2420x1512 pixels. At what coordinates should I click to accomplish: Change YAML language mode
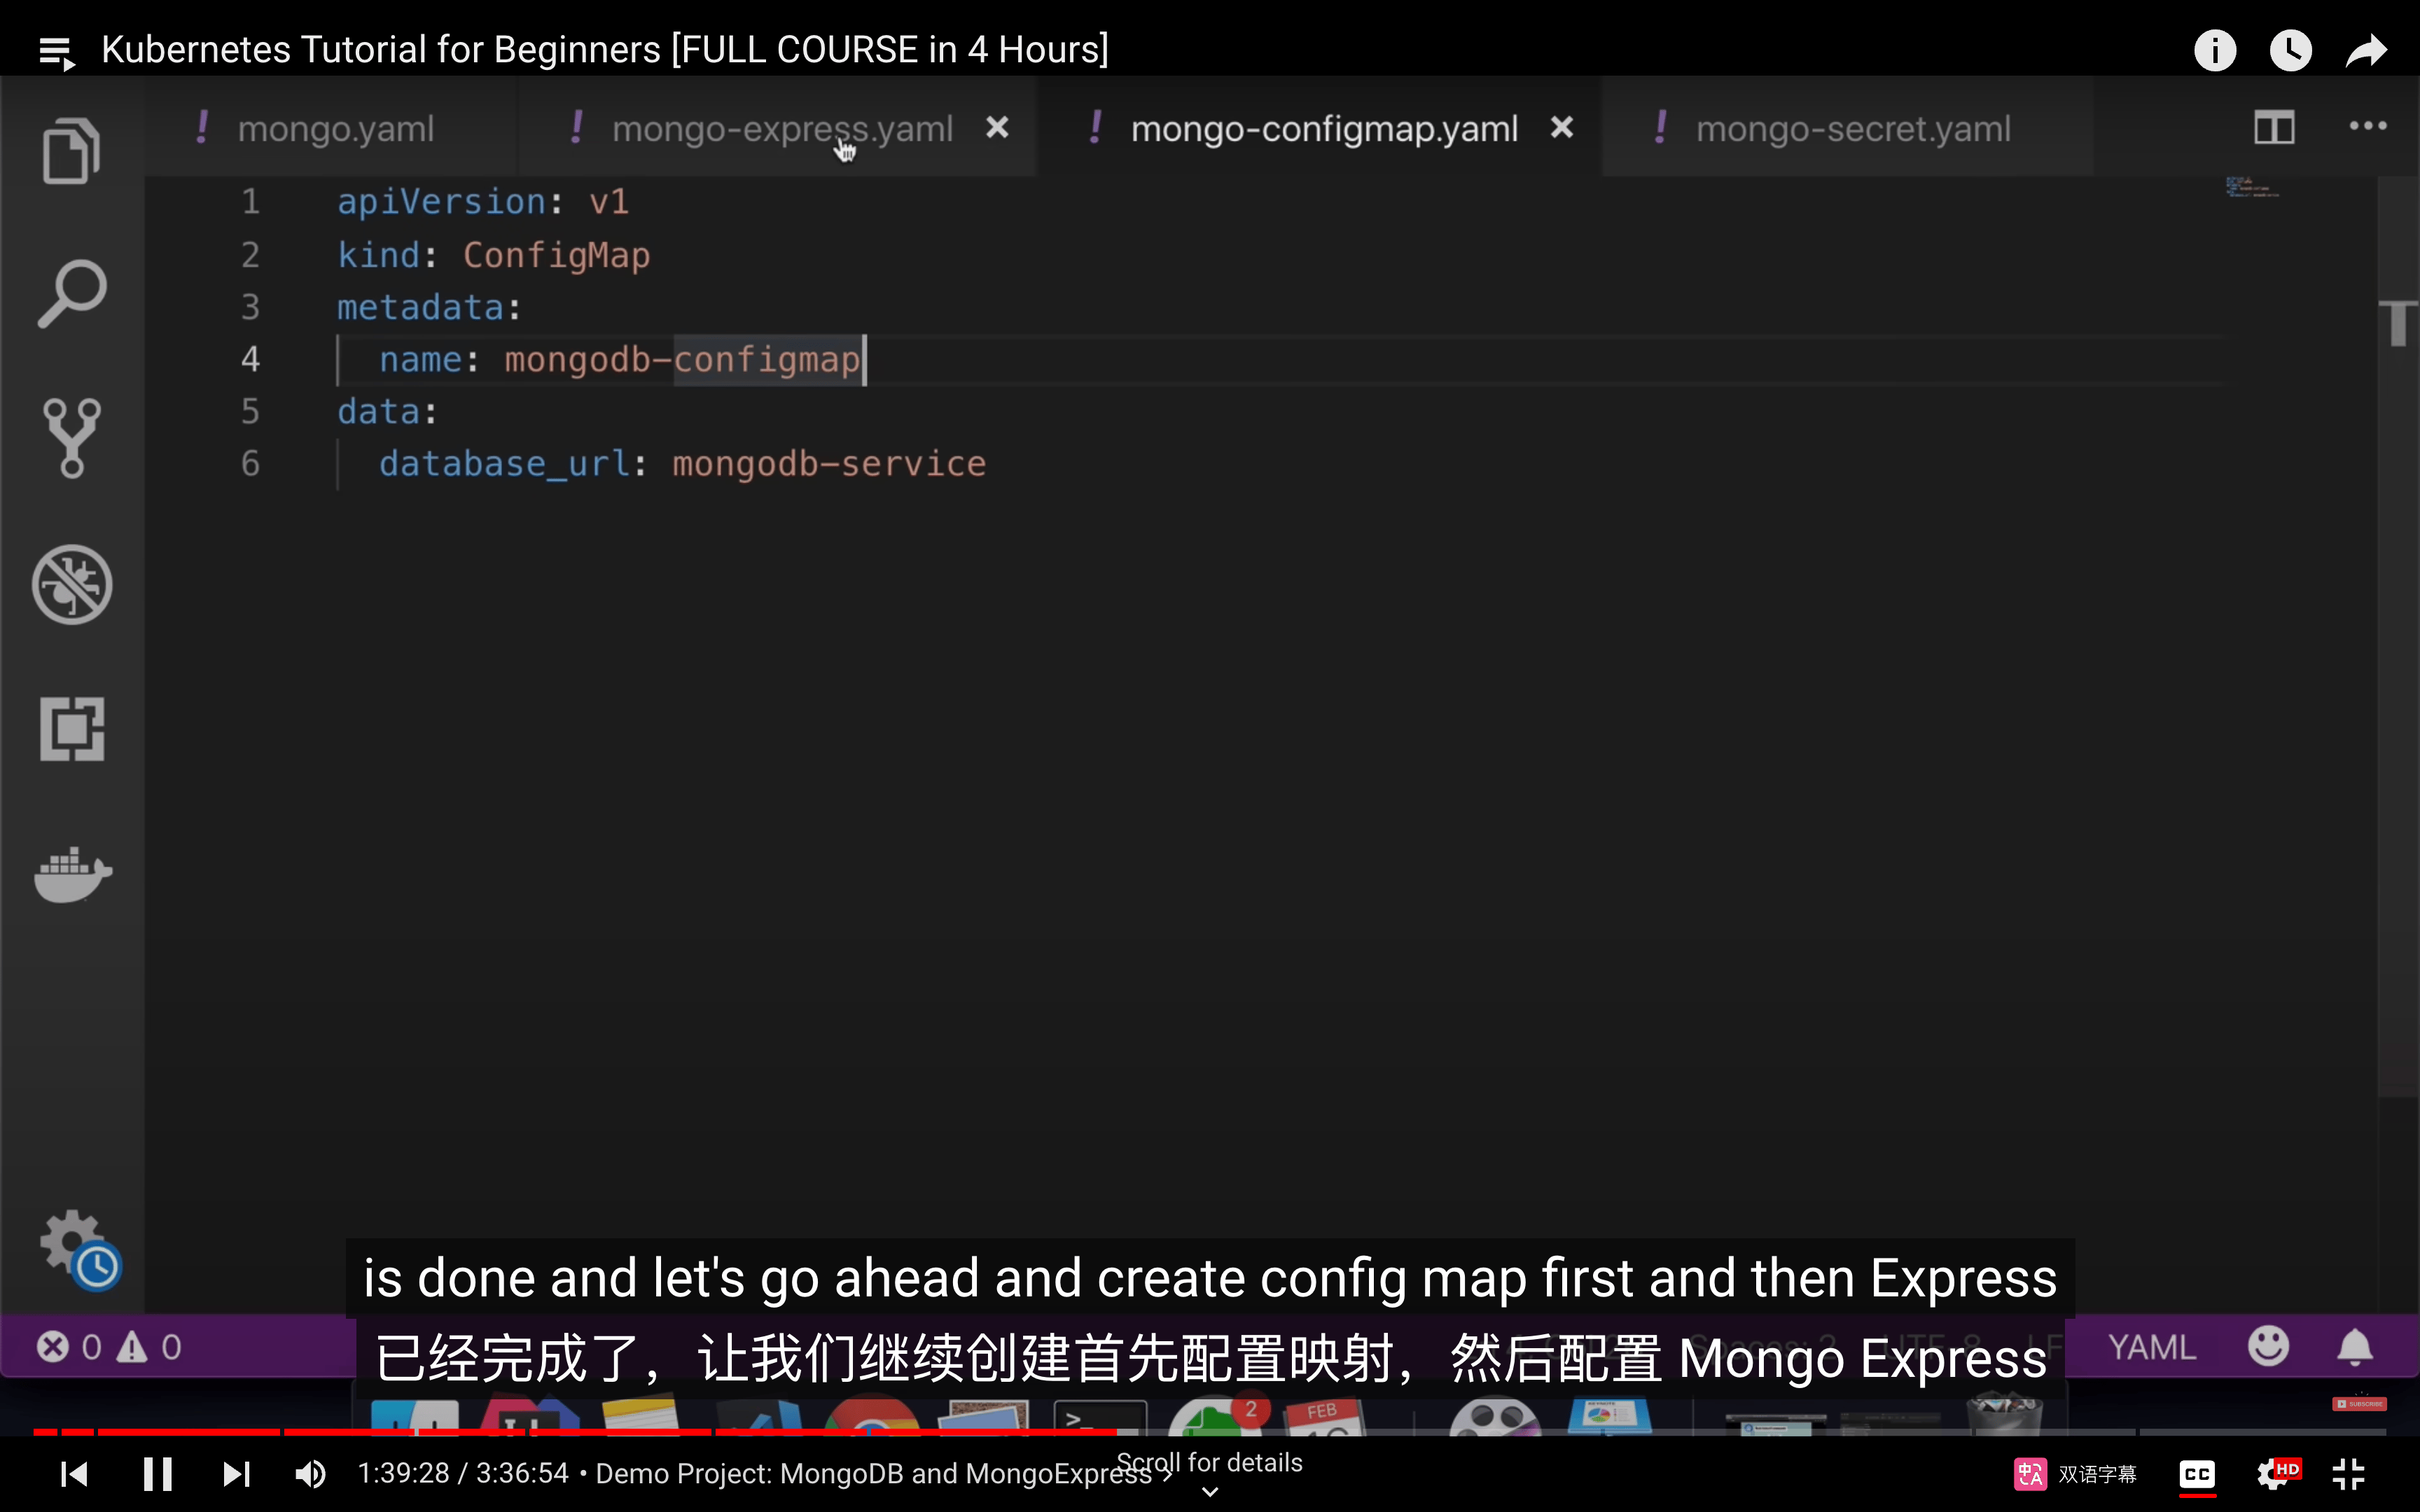(x=2152, y=1347)
